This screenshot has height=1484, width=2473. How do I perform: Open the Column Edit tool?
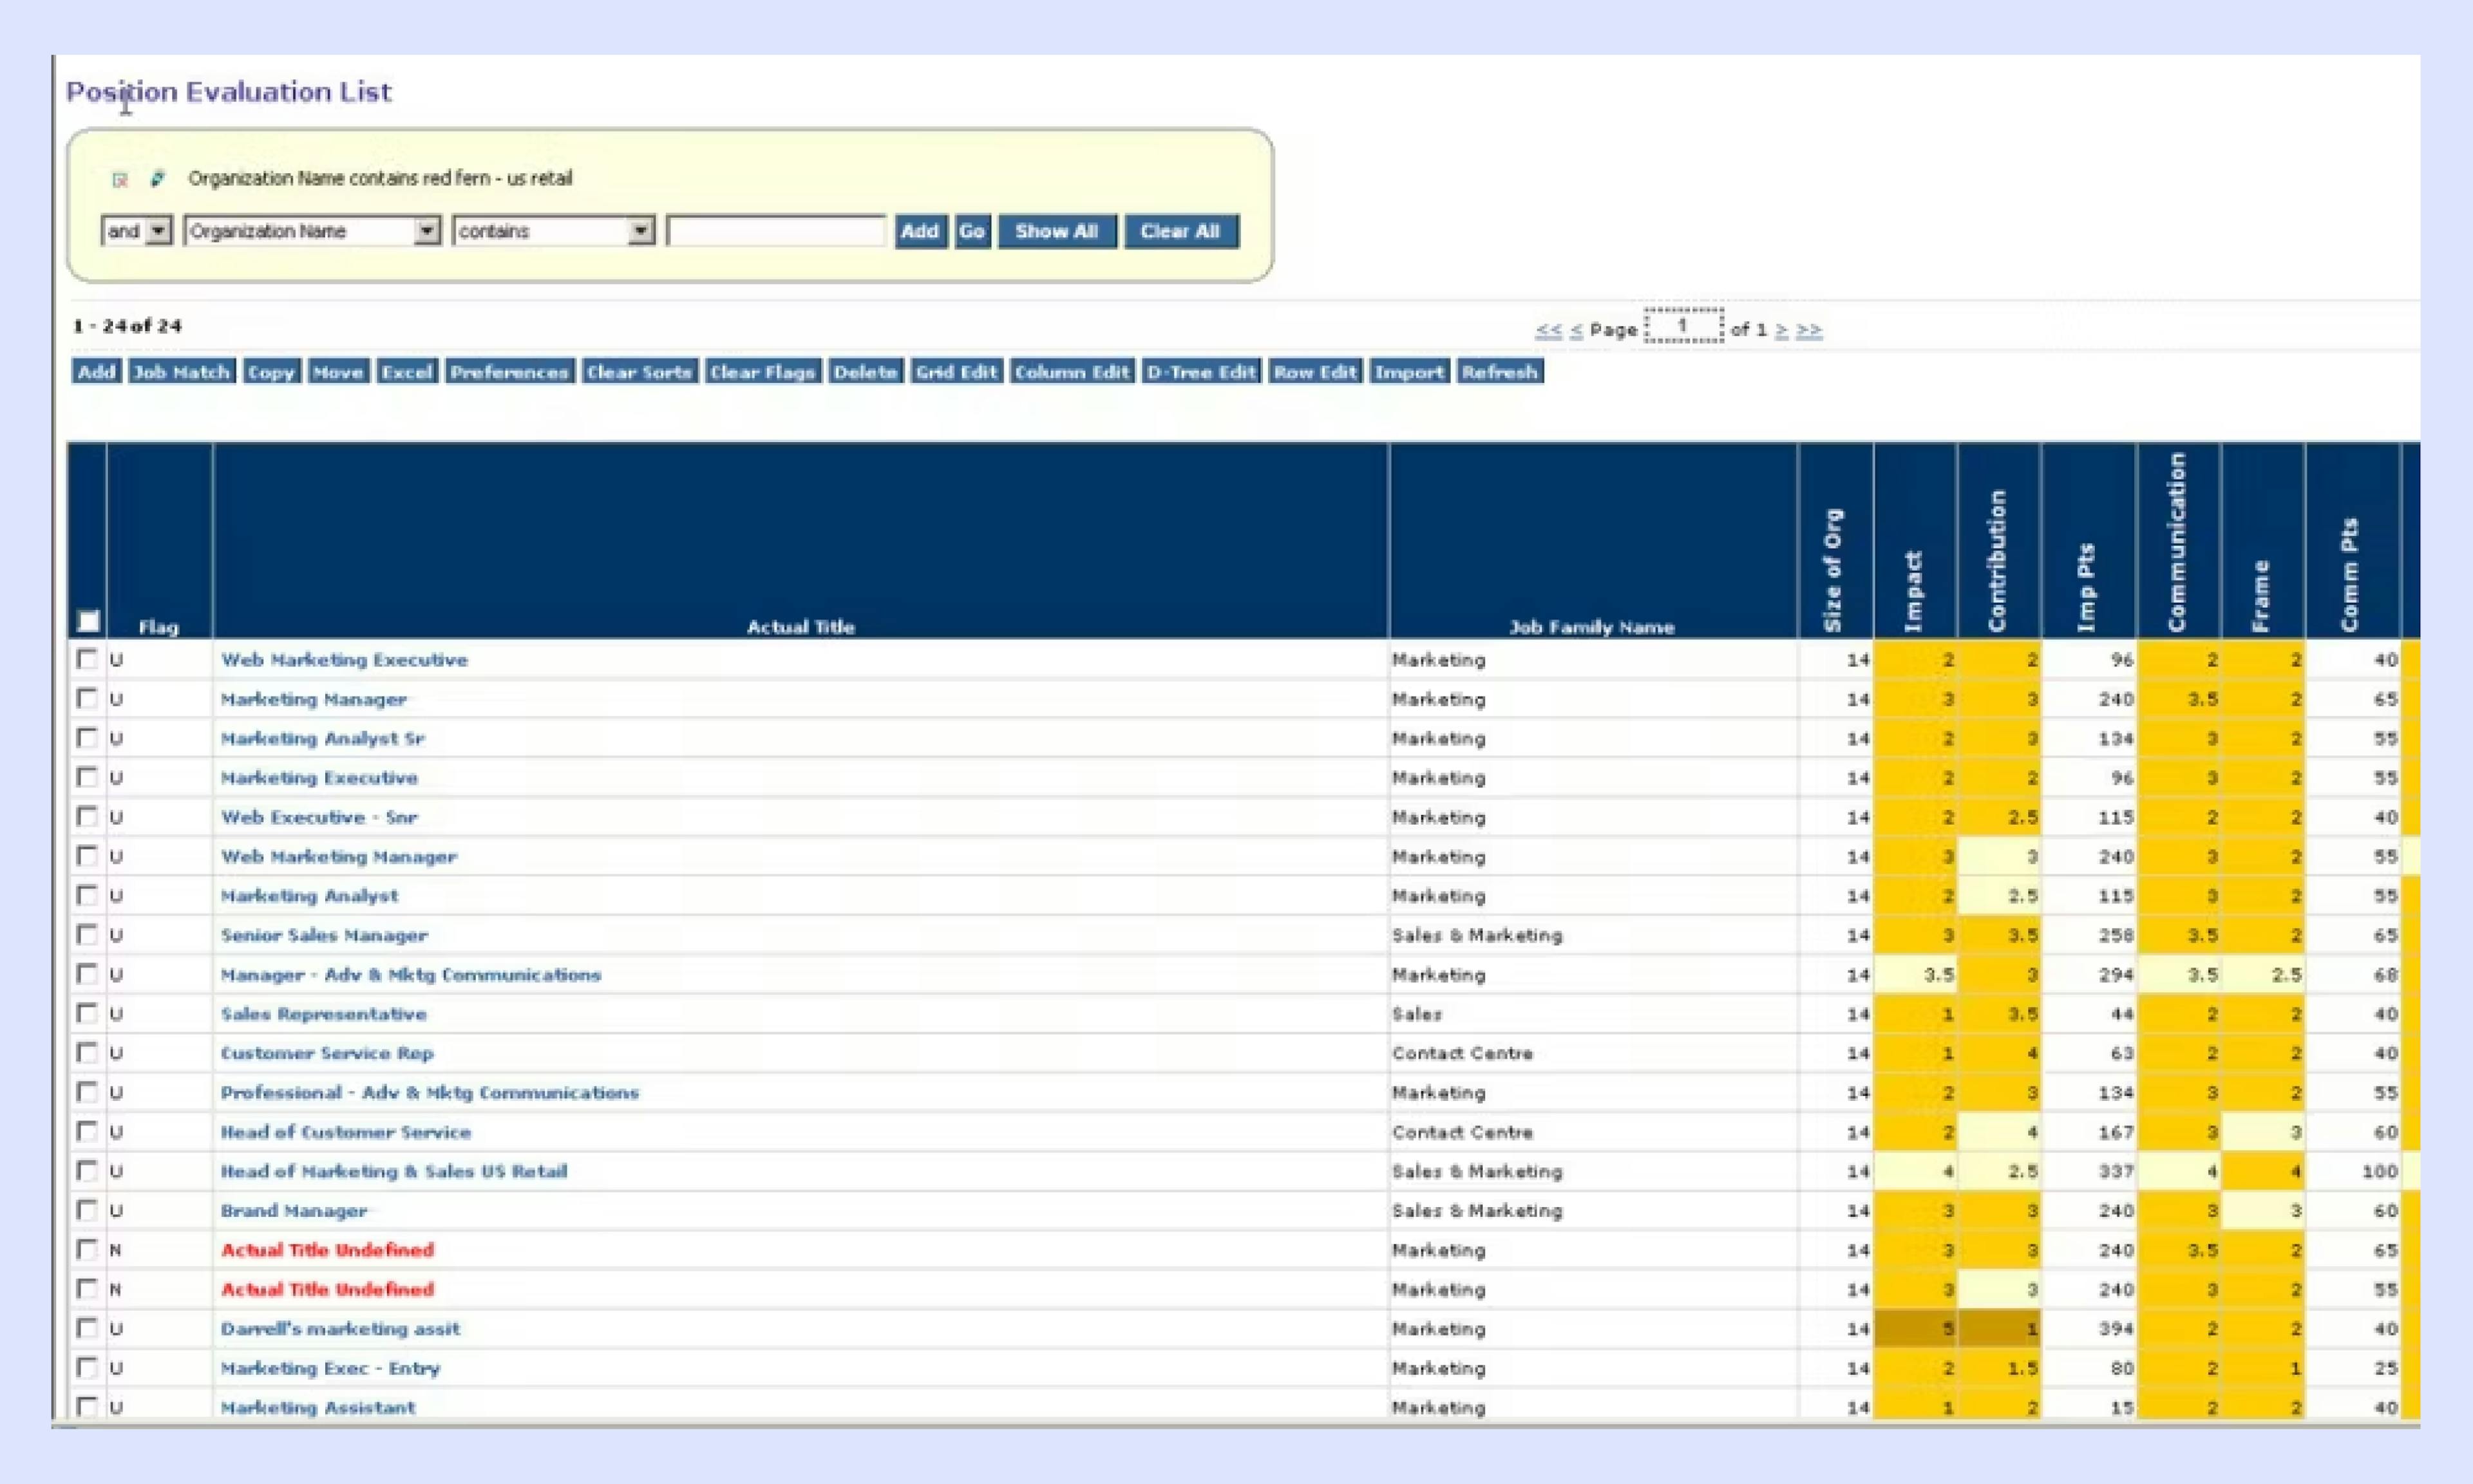tap(1071, 371)
